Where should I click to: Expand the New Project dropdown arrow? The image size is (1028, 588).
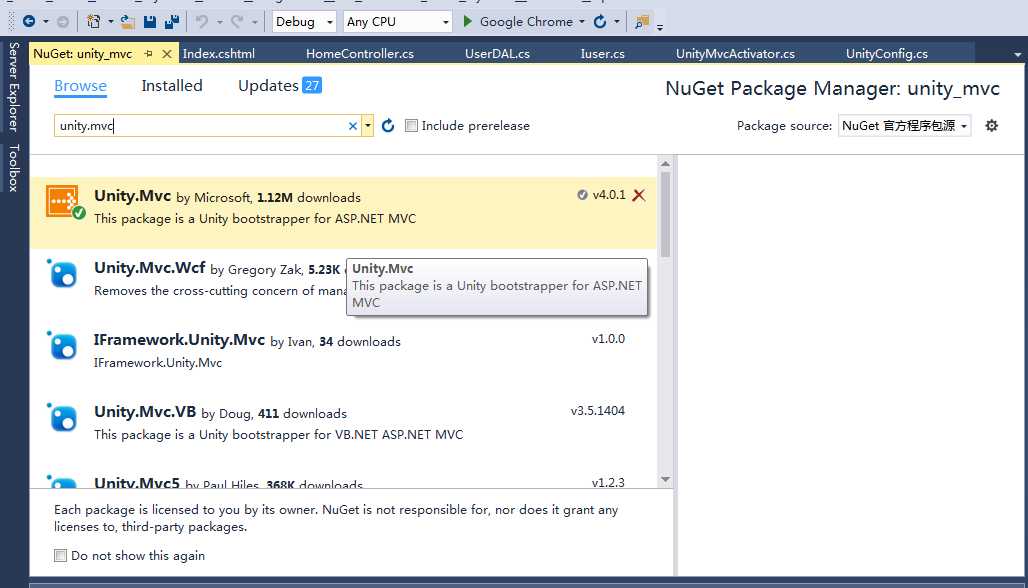coord(111,22)
